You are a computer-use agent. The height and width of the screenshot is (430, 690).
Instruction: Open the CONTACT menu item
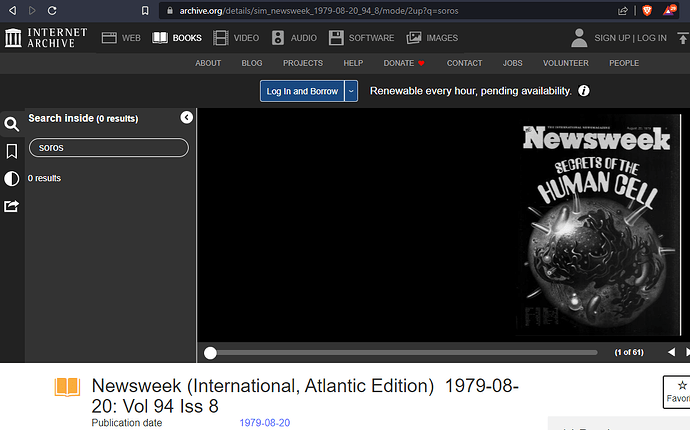point(465,63)
